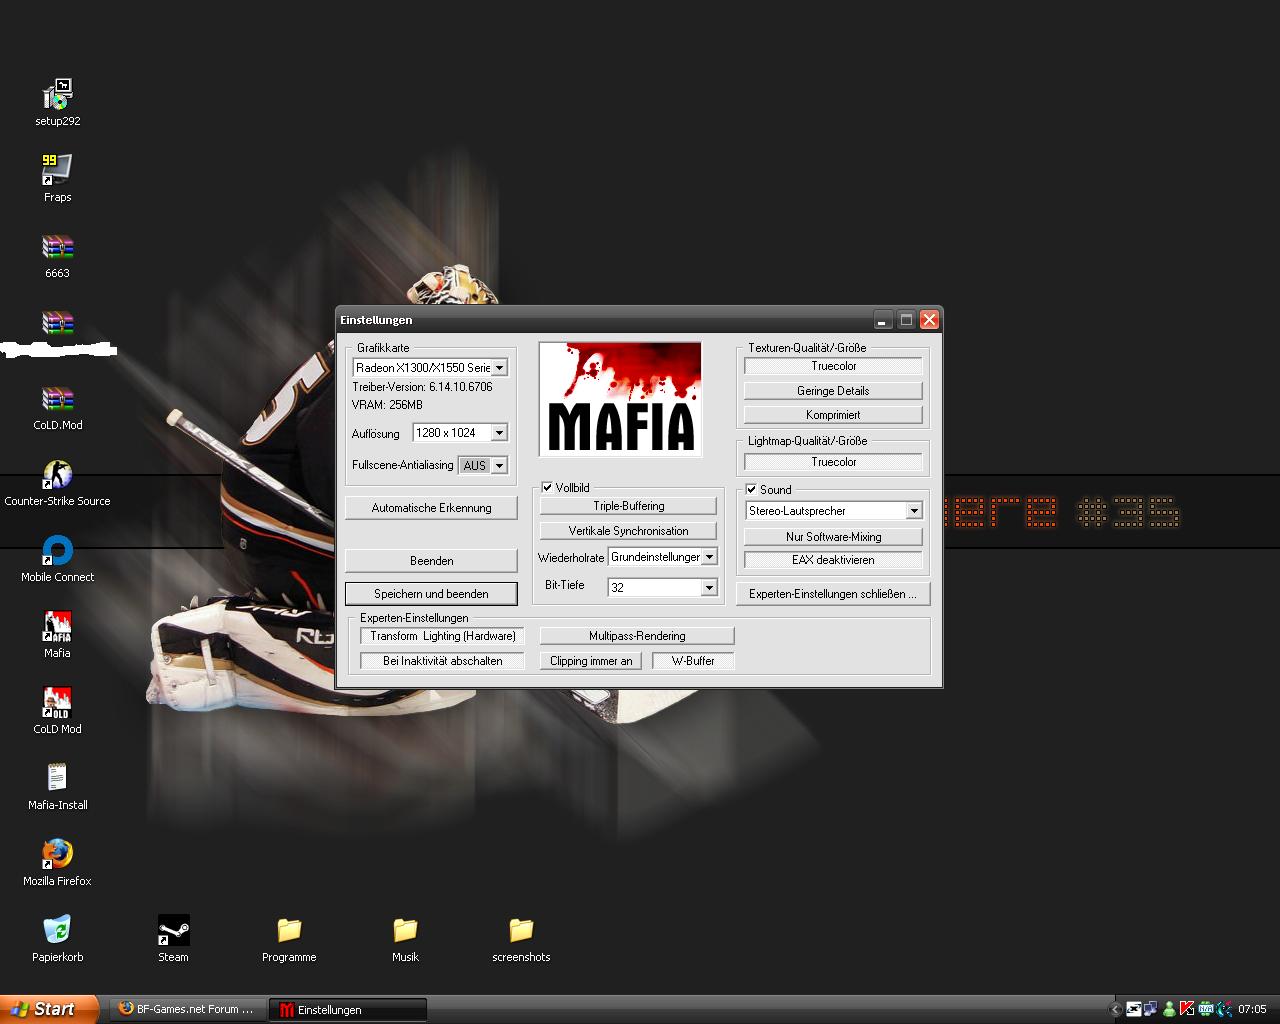Toggle EAX deaktivieren option
This screenshot has width=1280, height=1024.
tap(833, 560)
